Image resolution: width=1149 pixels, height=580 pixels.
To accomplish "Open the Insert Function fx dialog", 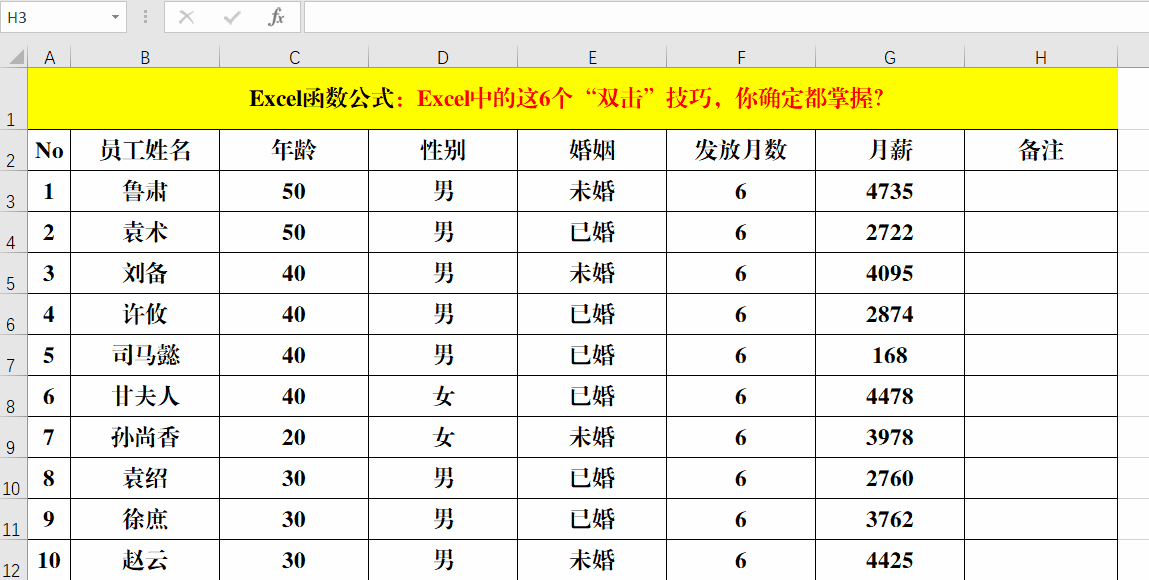I will point(276,17).
